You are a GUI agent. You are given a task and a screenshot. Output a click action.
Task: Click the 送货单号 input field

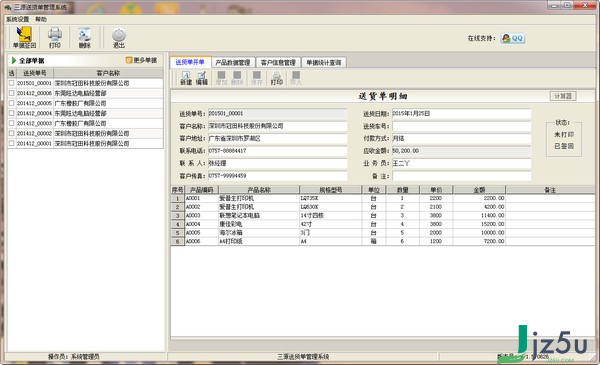pyautogui.click(x=277, y=114)
